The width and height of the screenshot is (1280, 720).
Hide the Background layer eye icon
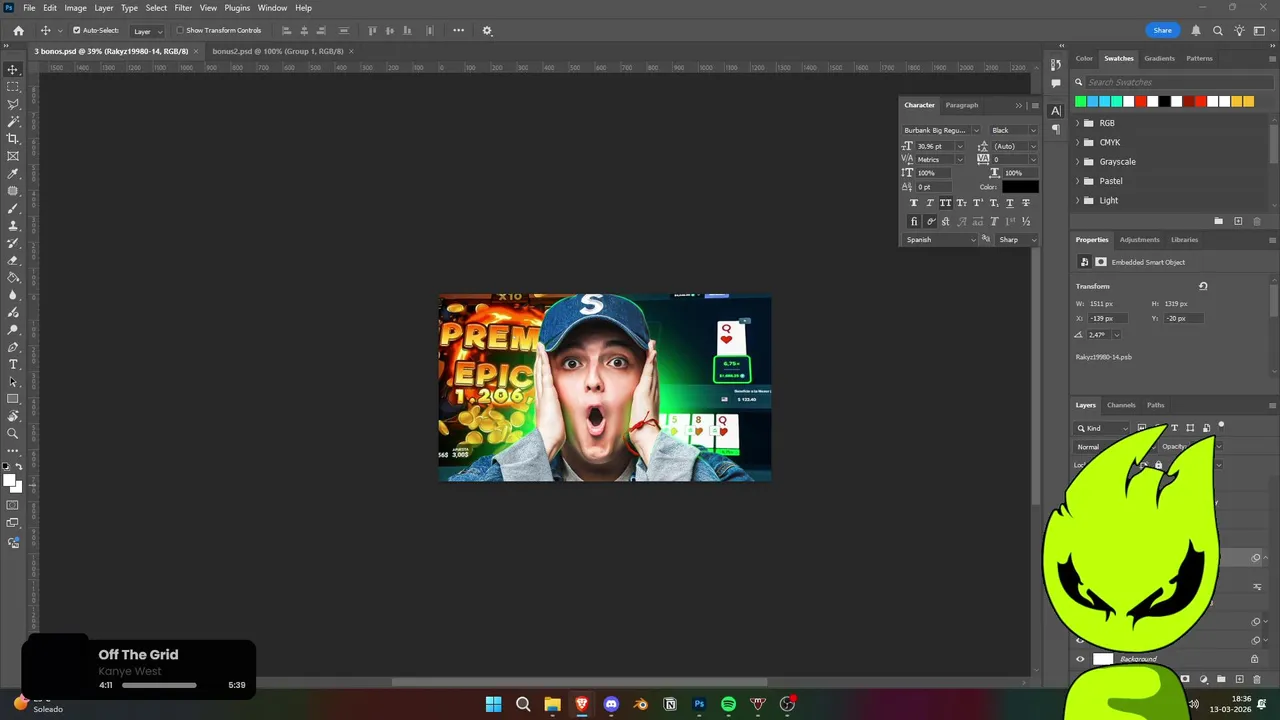click(x=1080, y=659)
